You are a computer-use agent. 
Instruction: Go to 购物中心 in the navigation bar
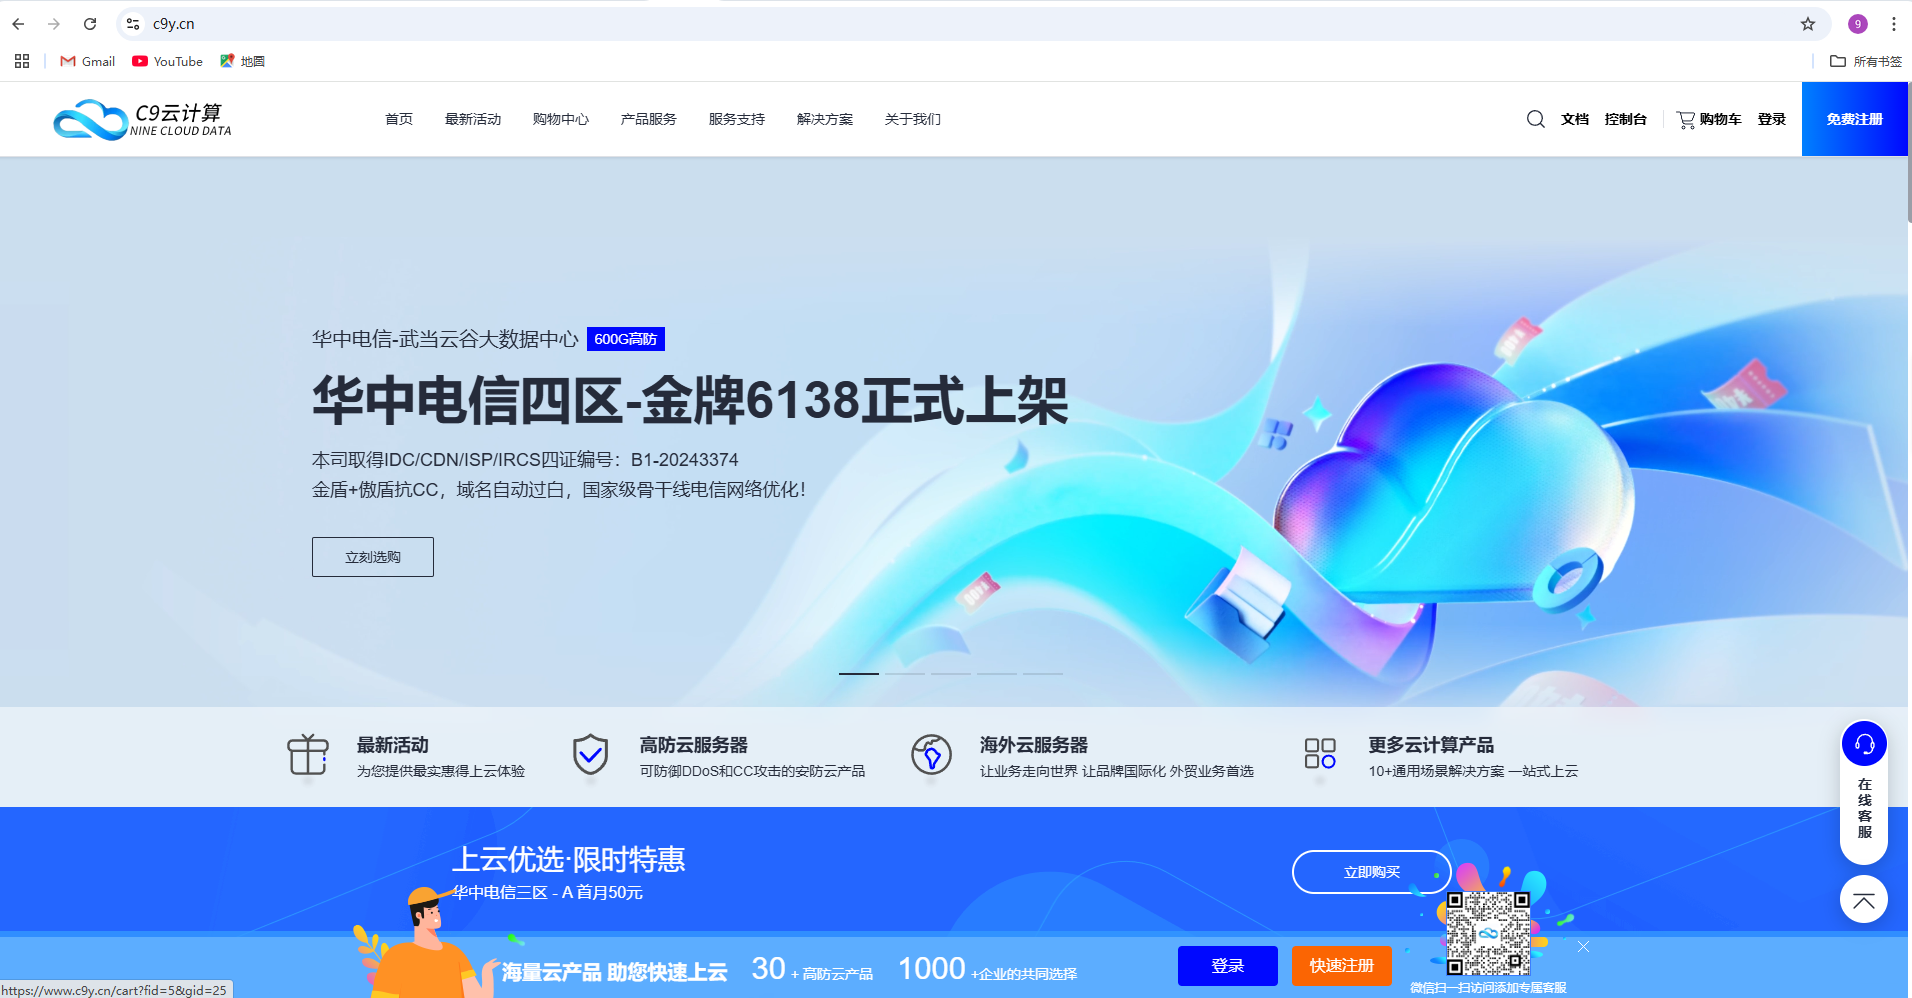pos(560,119)
